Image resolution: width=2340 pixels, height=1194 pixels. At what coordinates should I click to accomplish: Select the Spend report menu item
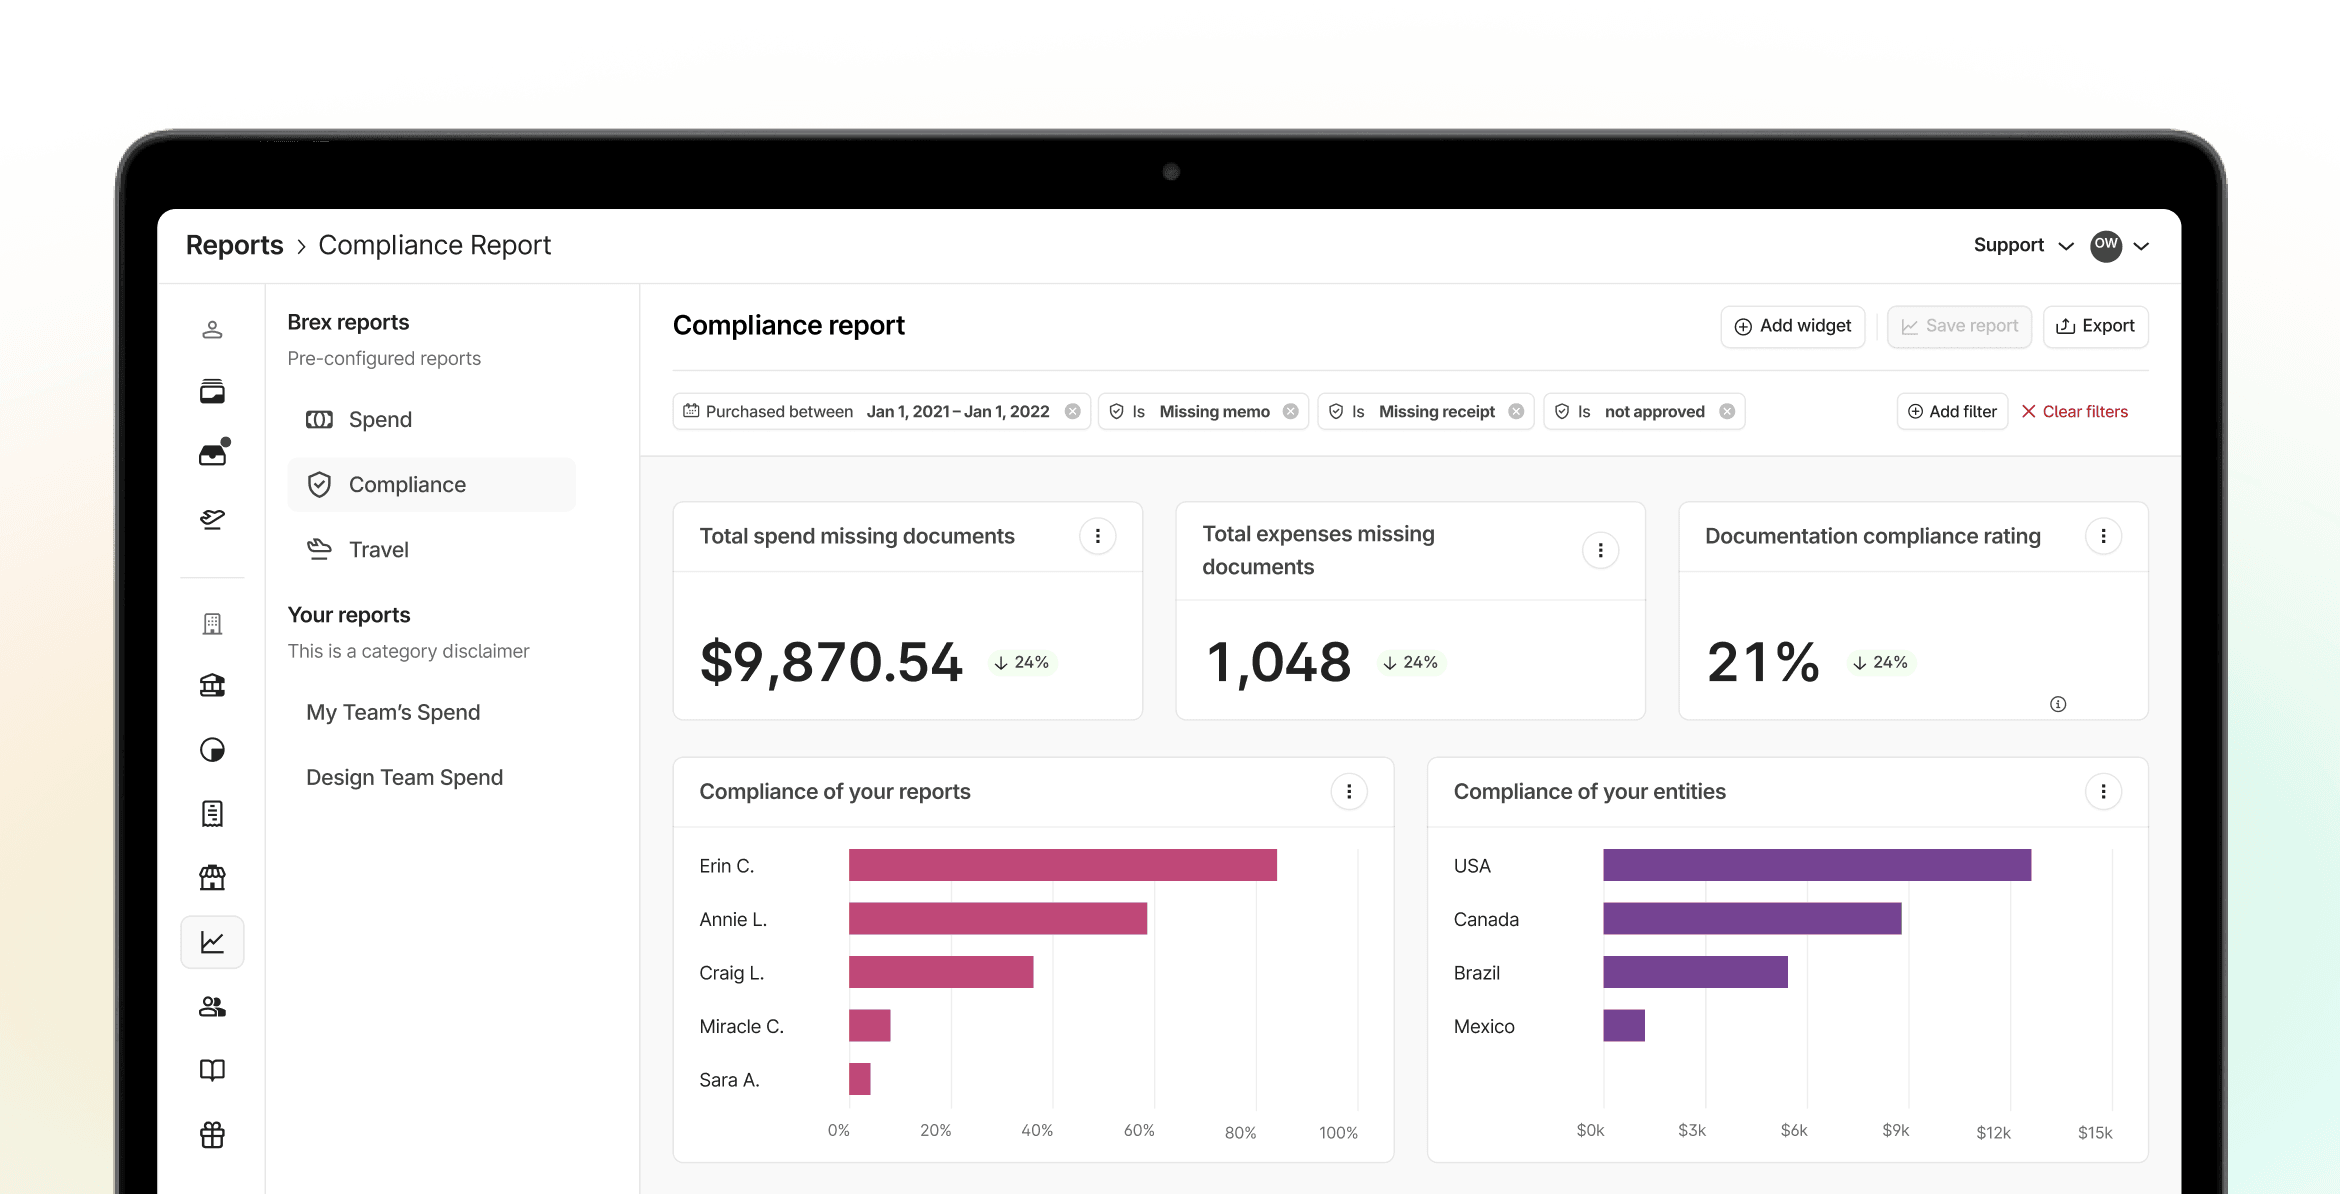380,420
